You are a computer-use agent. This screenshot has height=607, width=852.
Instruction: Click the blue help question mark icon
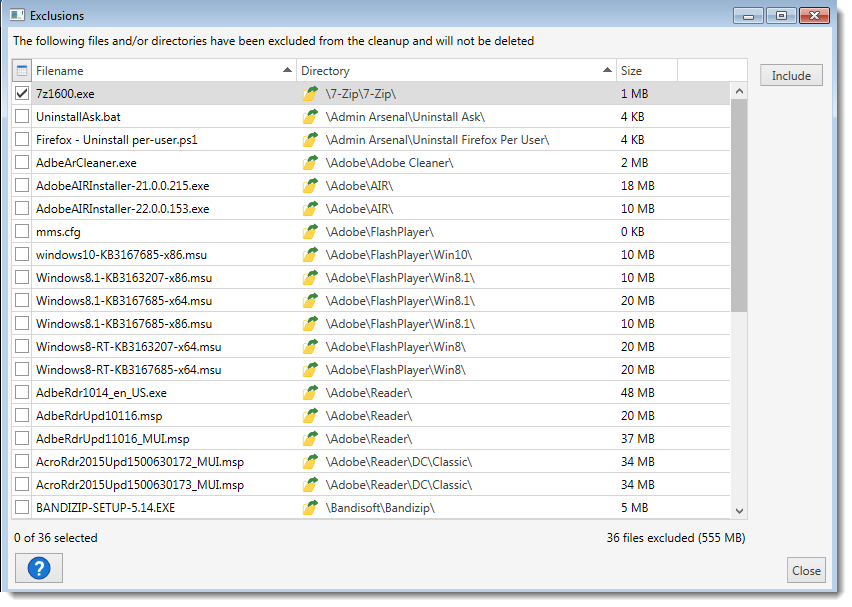pyautogui.click(x=38, y=568)
